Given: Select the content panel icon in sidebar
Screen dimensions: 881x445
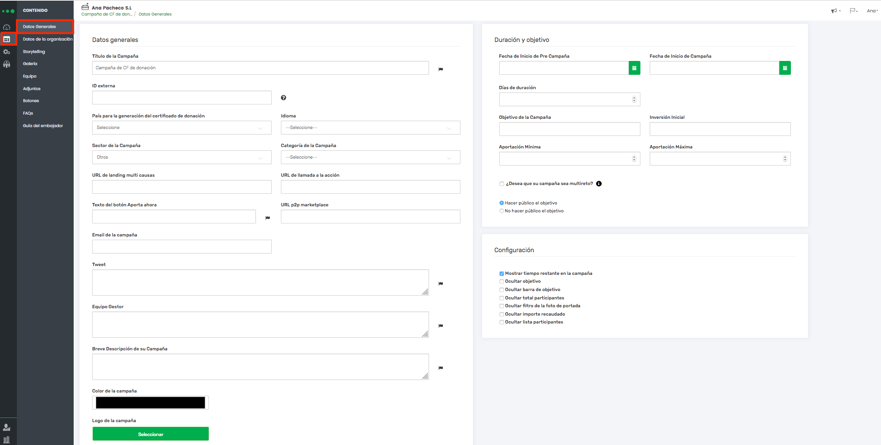Looking at the screenshot, I should [x=7, y=39].
